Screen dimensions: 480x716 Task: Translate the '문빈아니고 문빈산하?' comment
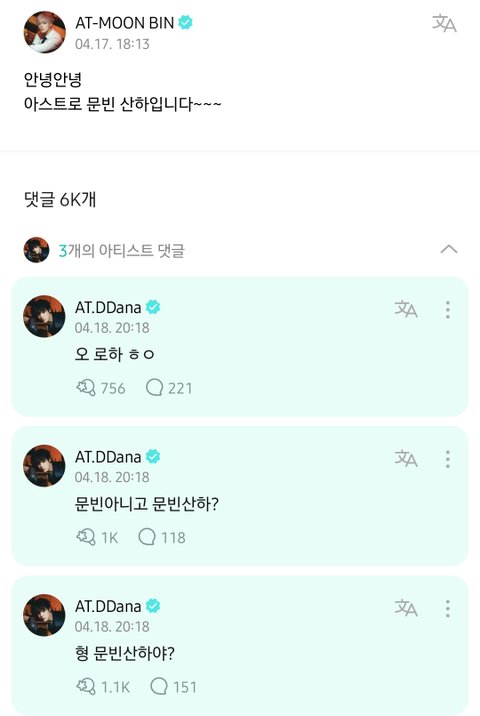click(x=406, y=458)
